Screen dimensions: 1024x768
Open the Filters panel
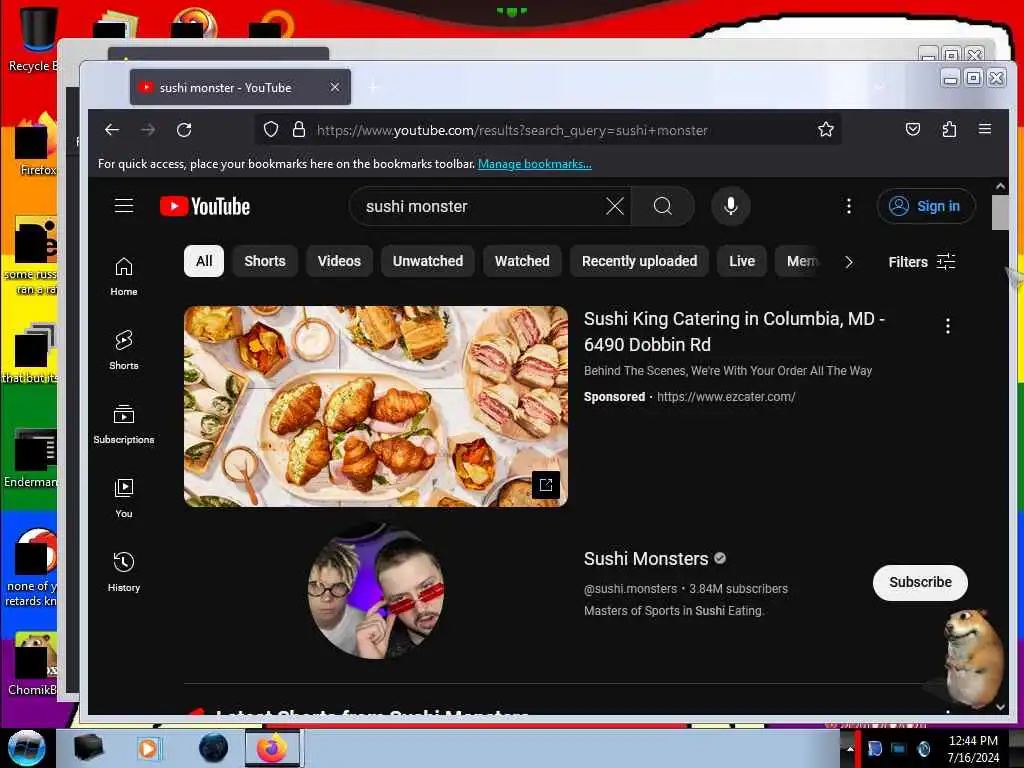tap(921, 262)
